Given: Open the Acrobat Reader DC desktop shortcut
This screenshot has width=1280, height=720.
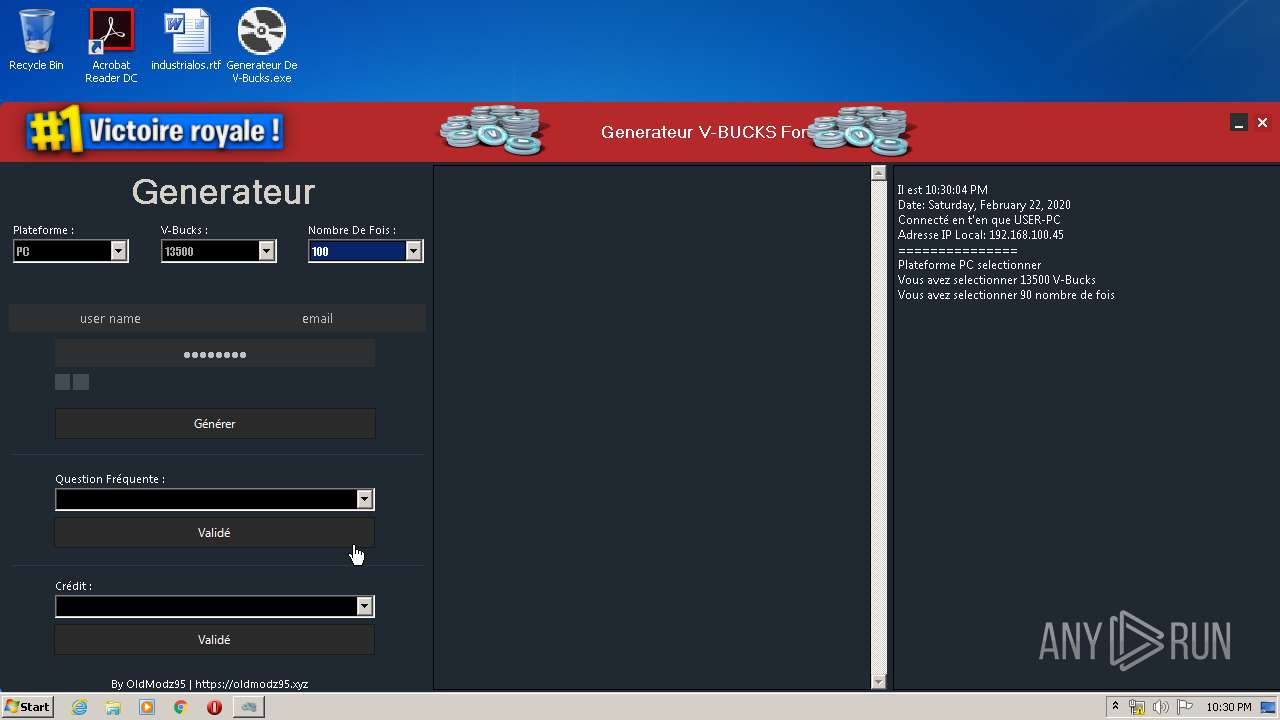Looking at the screenshot, I should click(x=111, y=45).
